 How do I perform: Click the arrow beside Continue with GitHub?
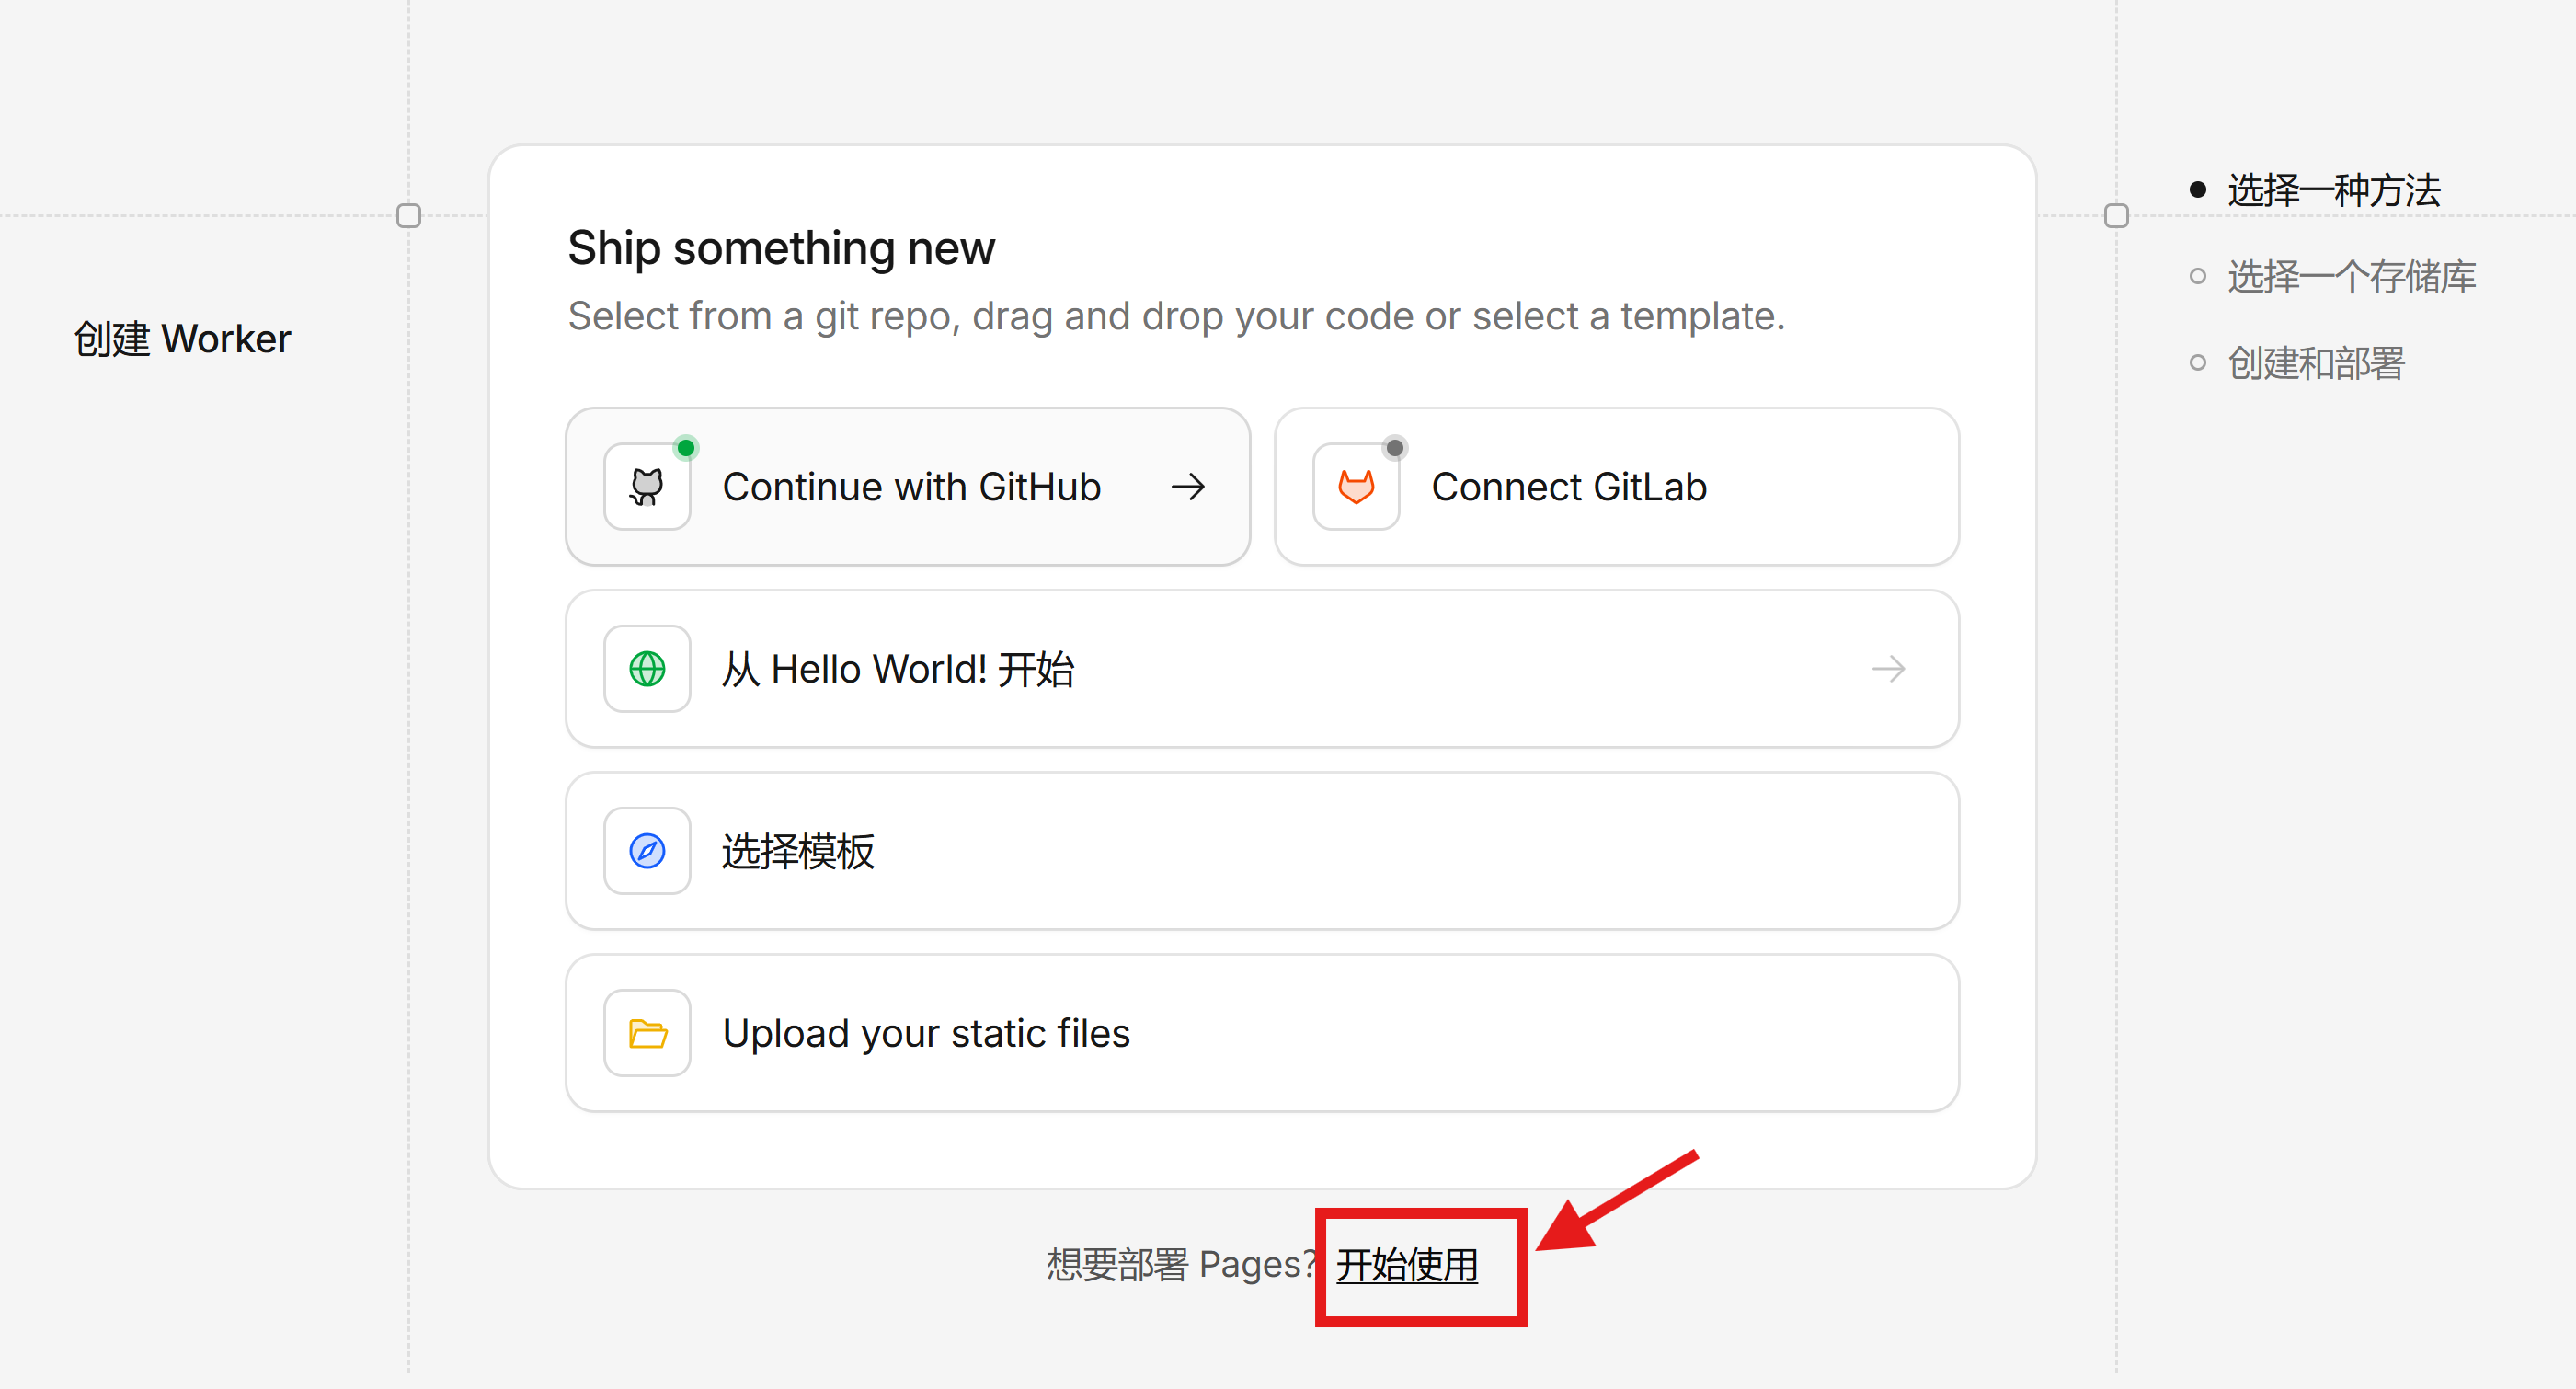tap(1188, 487)
